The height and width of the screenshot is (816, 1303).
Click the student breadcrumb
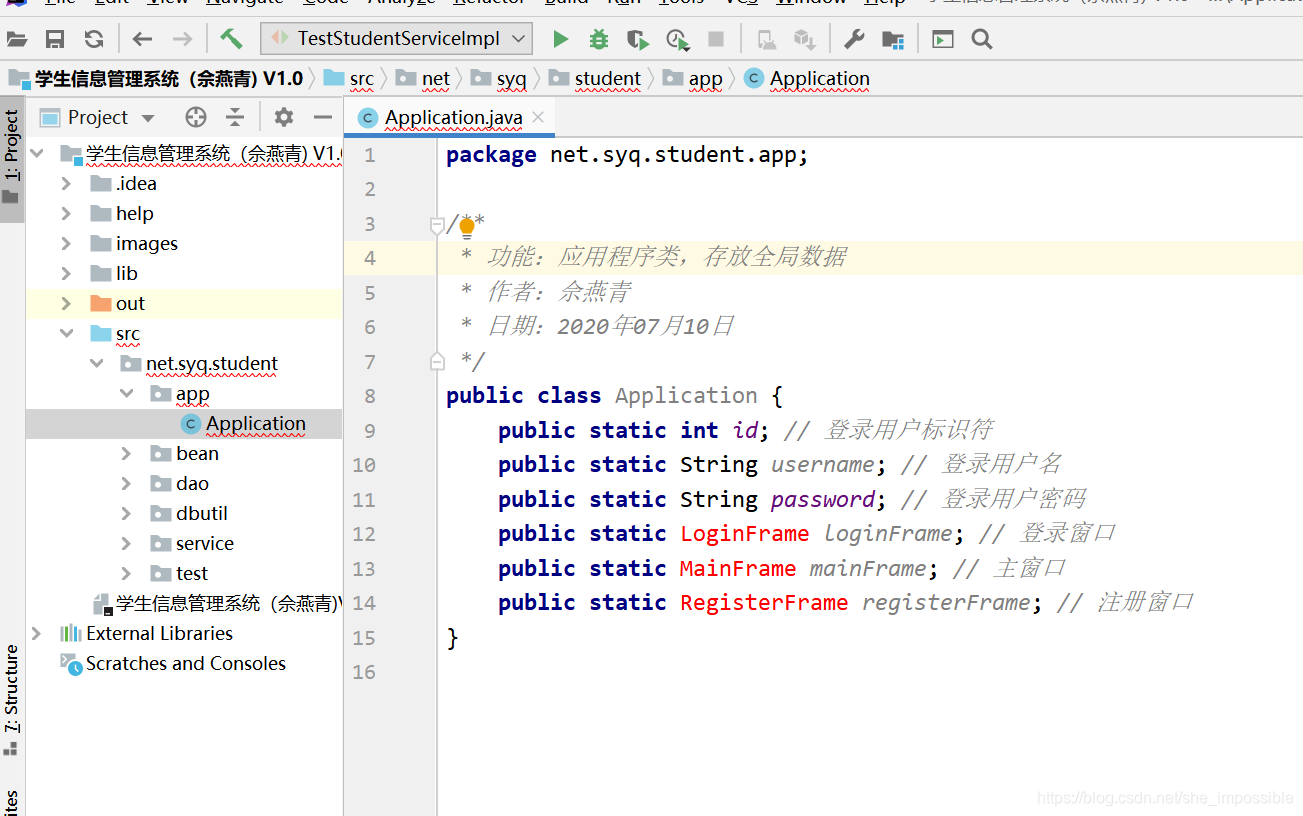pos(607,78)
